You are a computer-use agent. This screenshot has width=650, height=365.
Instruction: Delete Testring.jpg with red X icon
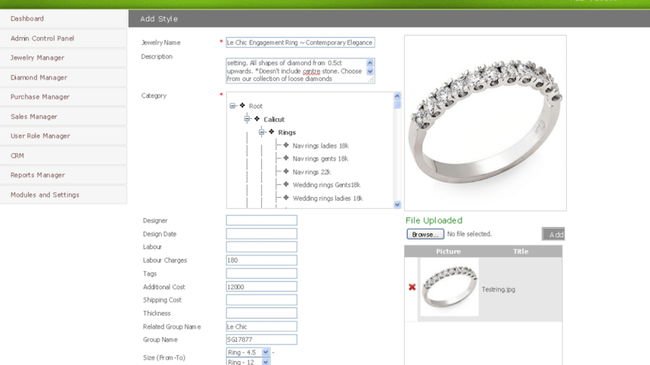point(412,287)
